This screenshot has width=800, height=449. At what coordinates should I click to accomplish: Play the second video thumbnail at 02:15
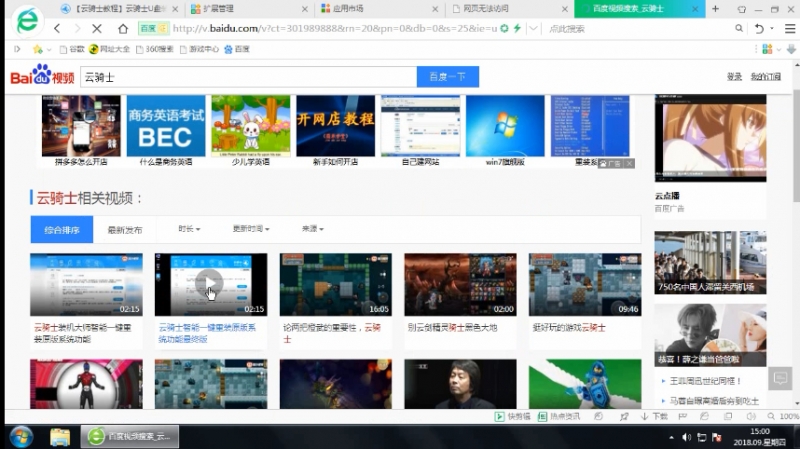[x=211, y=284]
